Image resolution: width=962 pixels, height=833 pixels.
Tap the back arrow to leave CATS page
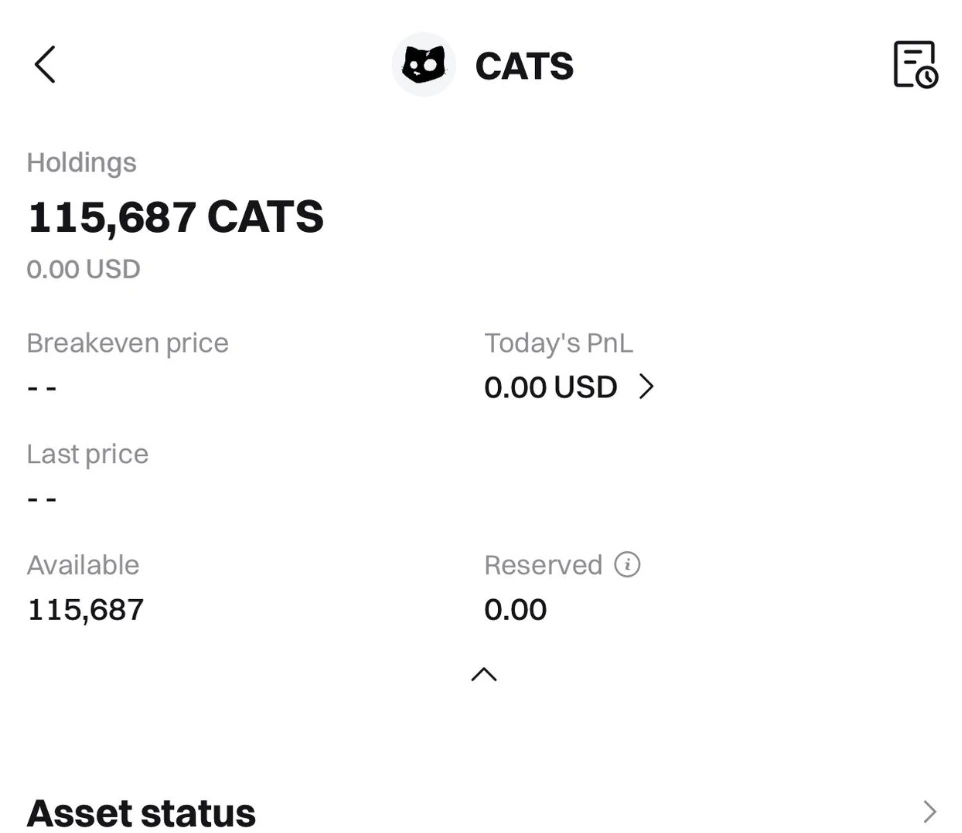tap(42, 64)
